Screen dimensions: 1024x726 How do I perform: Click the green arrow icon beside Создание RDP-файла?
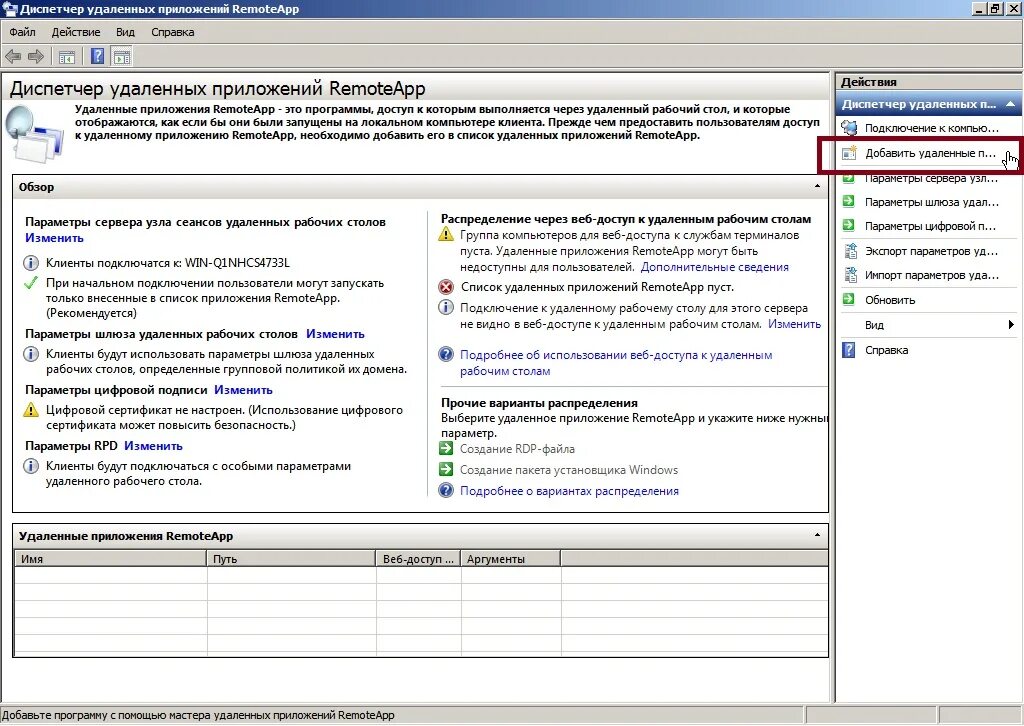click(446, 449)
